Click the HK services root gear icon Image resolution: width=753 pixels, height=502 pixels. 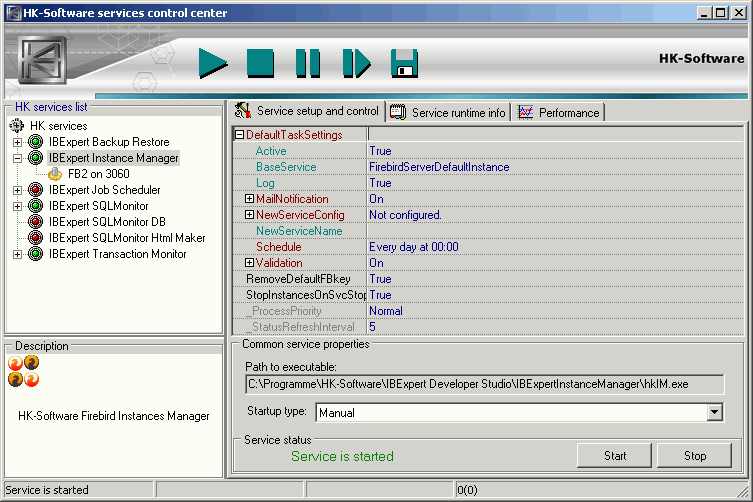pyautogui.click(x=17, y=126)
